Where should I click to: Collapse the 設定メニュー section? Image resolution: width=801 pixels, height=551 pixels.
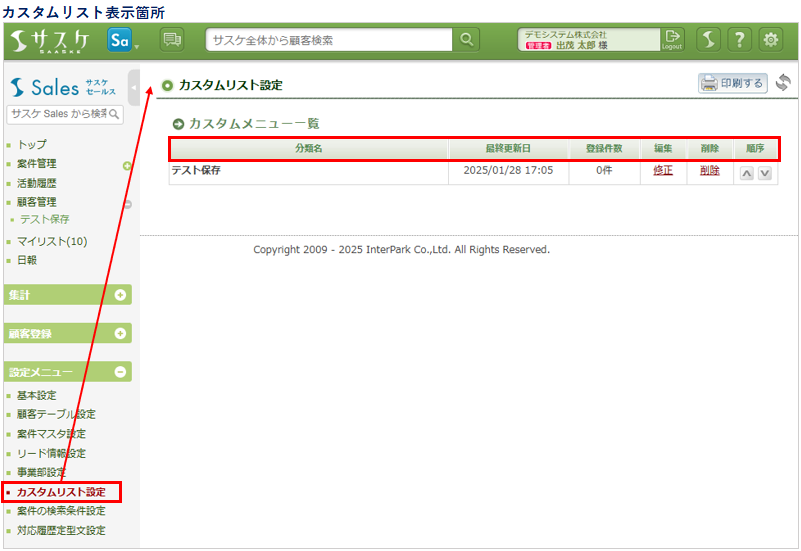(x=121, y=372)
